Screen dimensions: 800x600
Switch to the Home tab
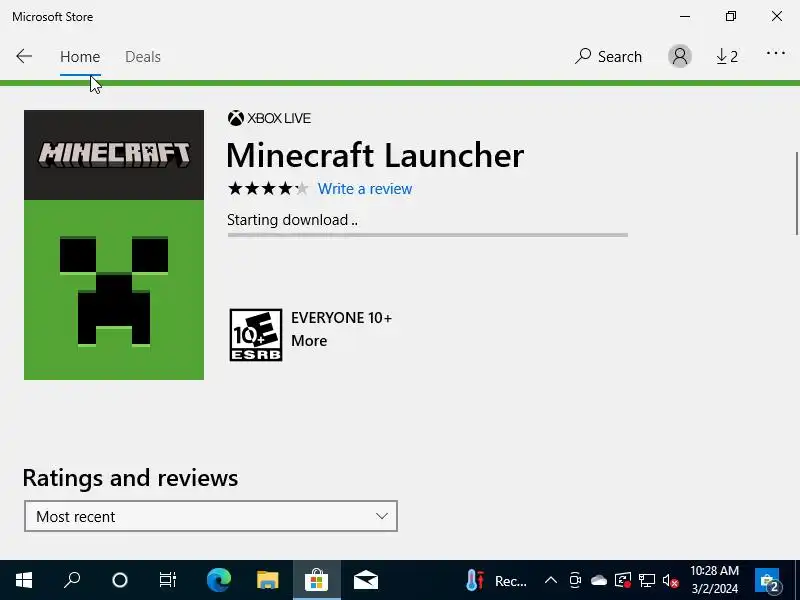(x=80, y=57)
